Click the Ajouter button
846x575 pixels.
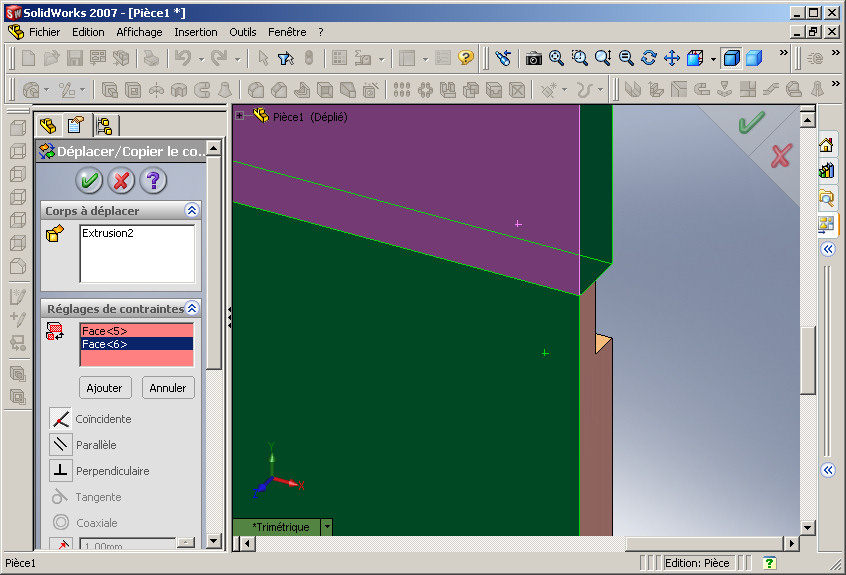coord(105,388)
